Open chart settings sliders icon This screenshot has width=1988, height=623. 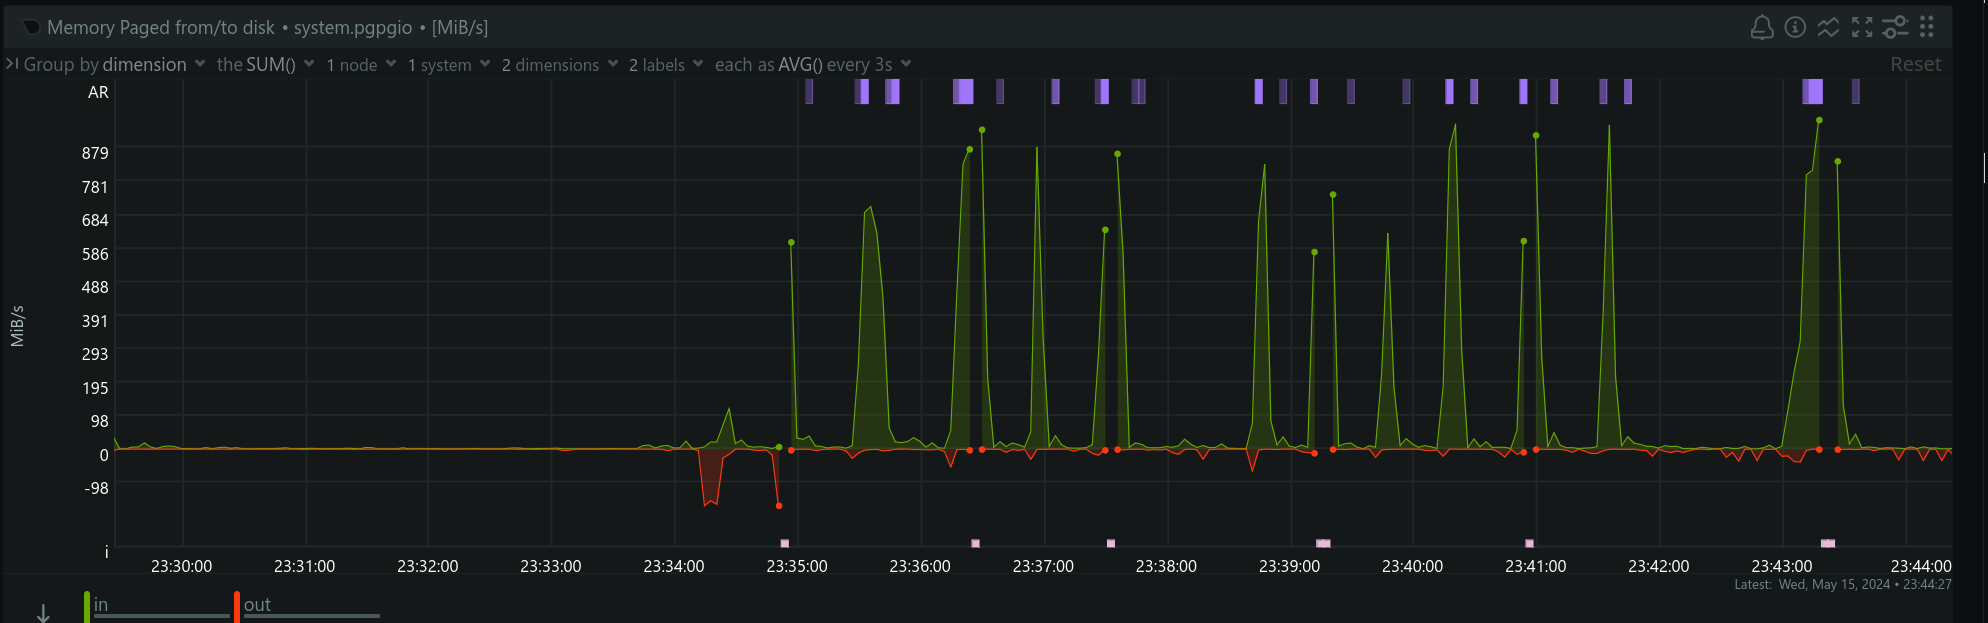point(1894,28)
